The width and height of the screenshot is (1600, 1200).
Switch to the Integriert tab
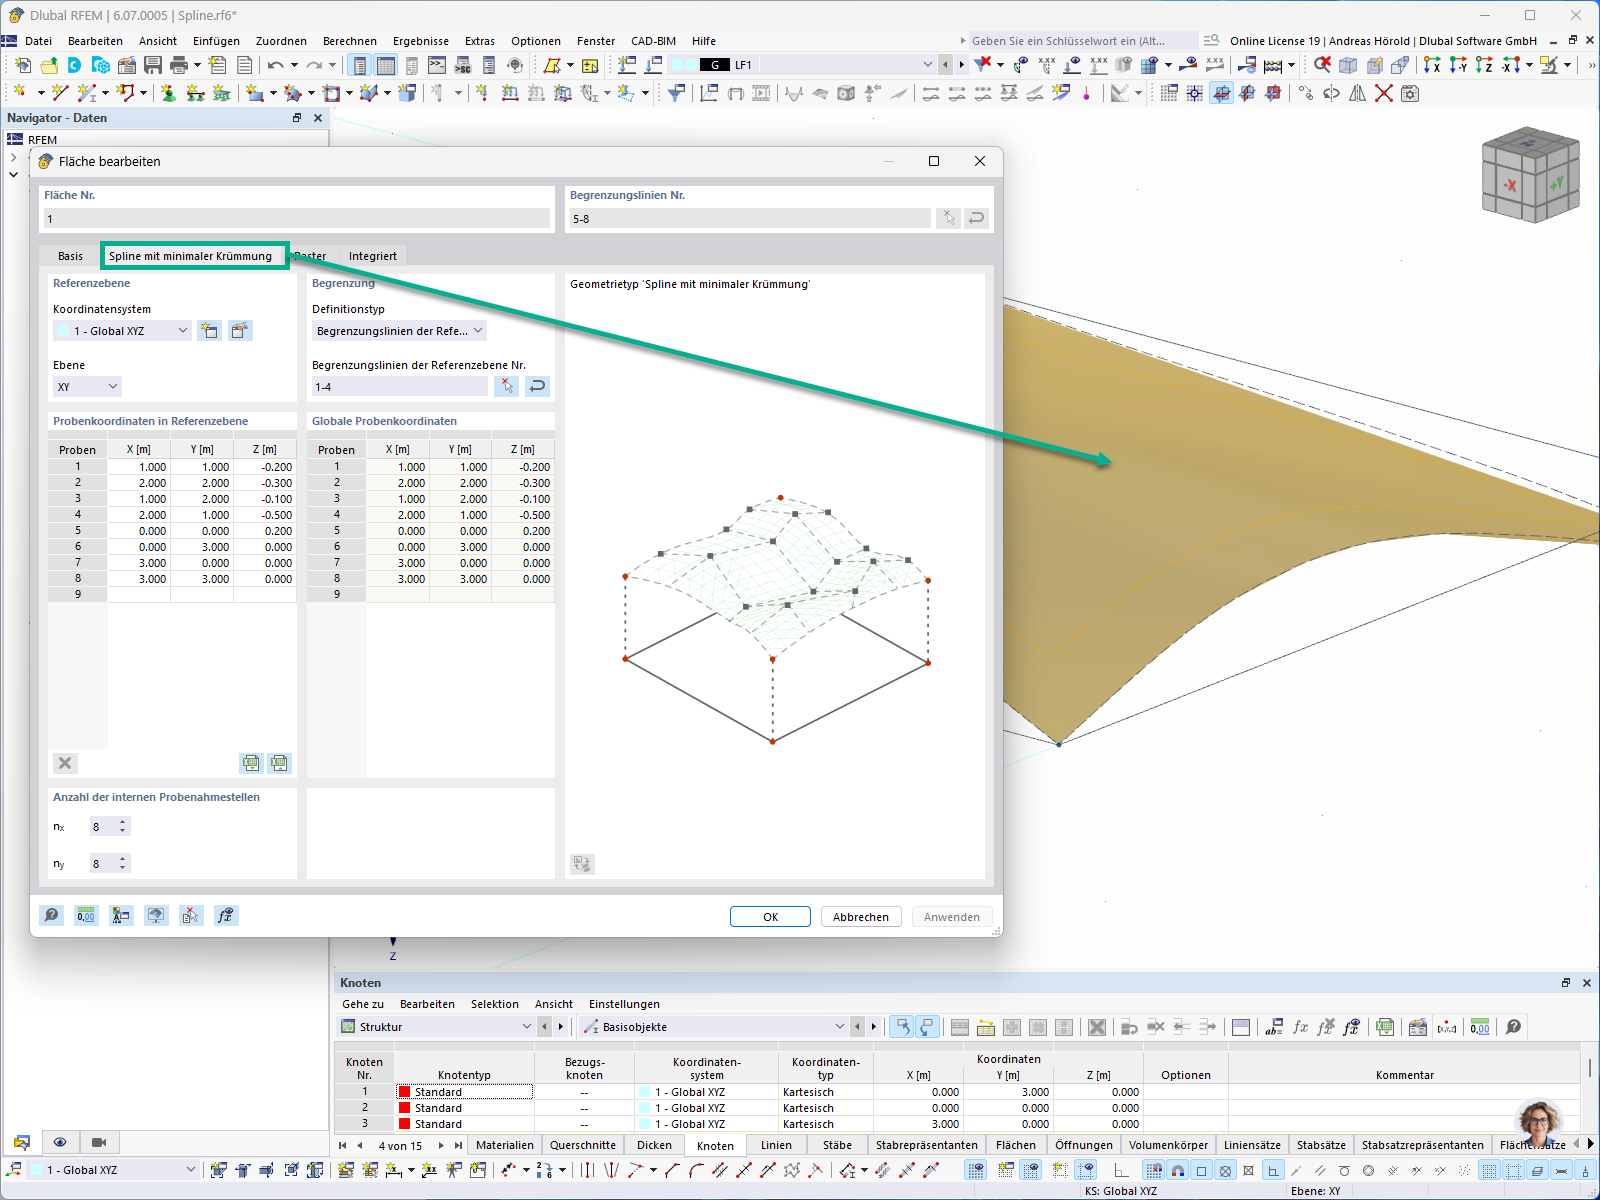pyautogui.click(x=371, y=255)
